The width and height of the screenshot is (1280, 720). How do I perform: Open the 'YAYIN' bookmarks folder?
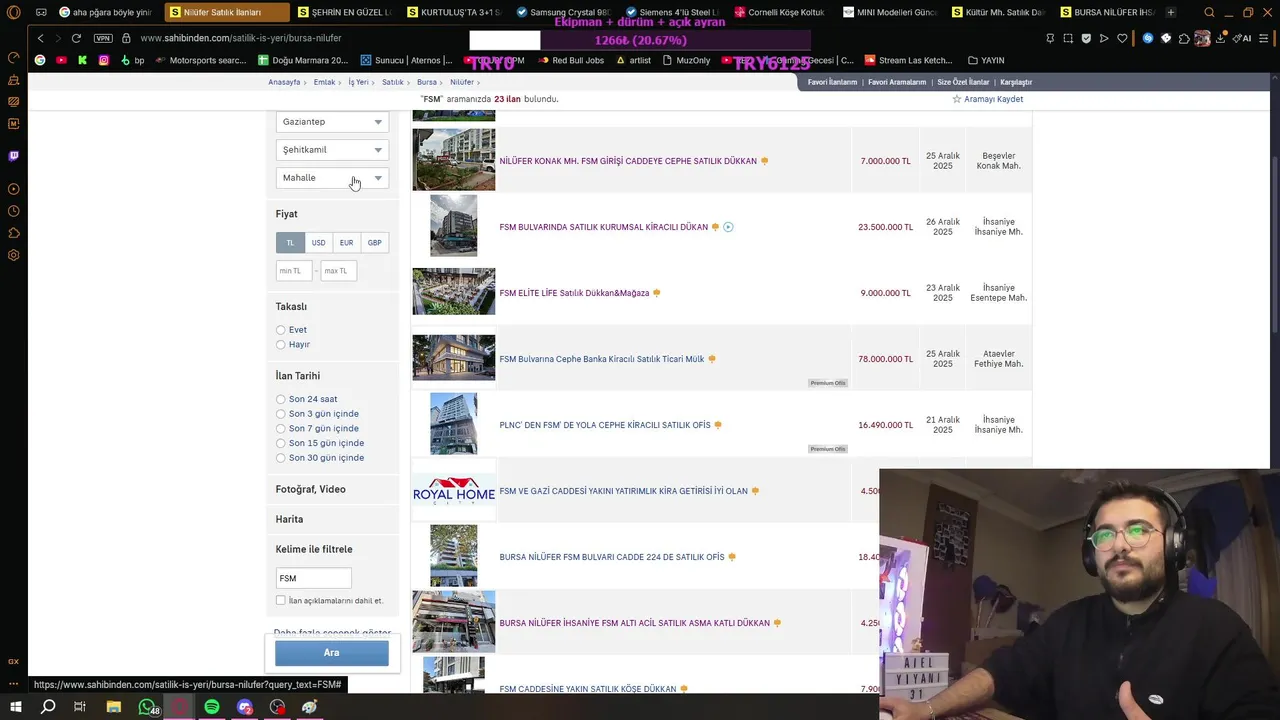986,60
